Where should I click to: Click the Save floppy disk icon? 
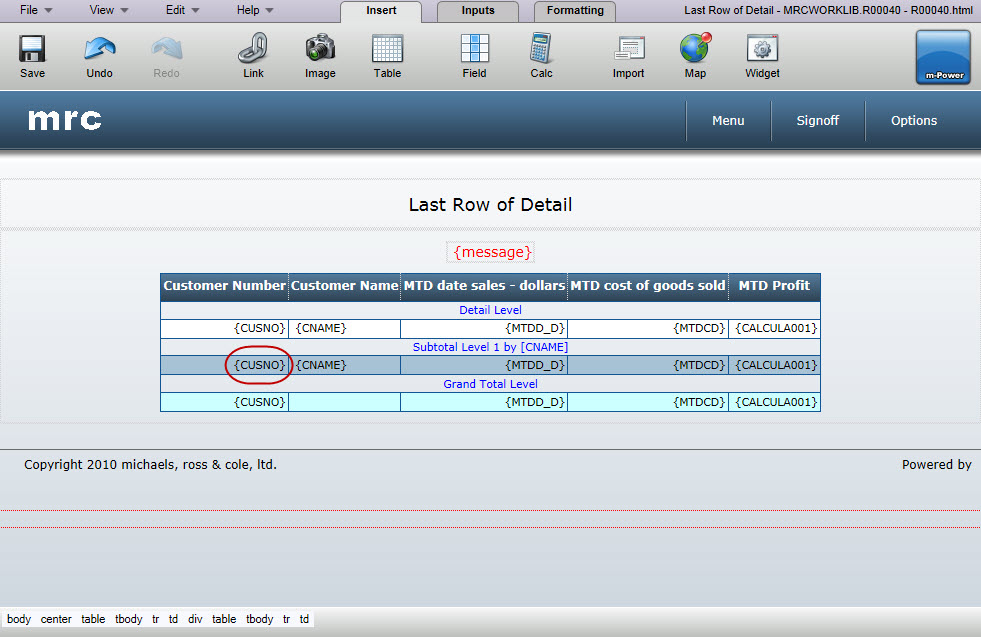tap(32, 49)
